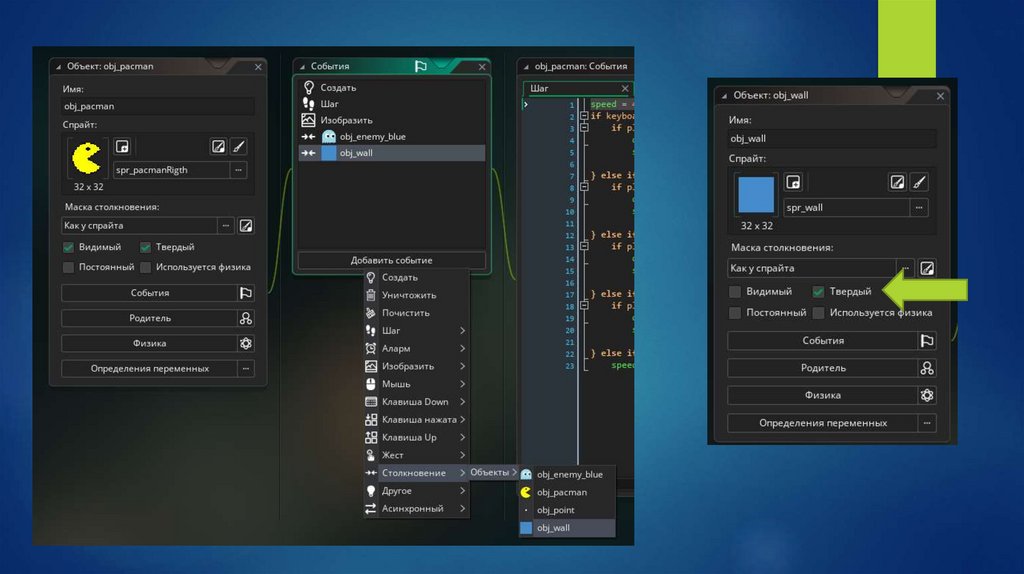Toggle Твердый checkbox in obj_pacman panel

point(145,247)
